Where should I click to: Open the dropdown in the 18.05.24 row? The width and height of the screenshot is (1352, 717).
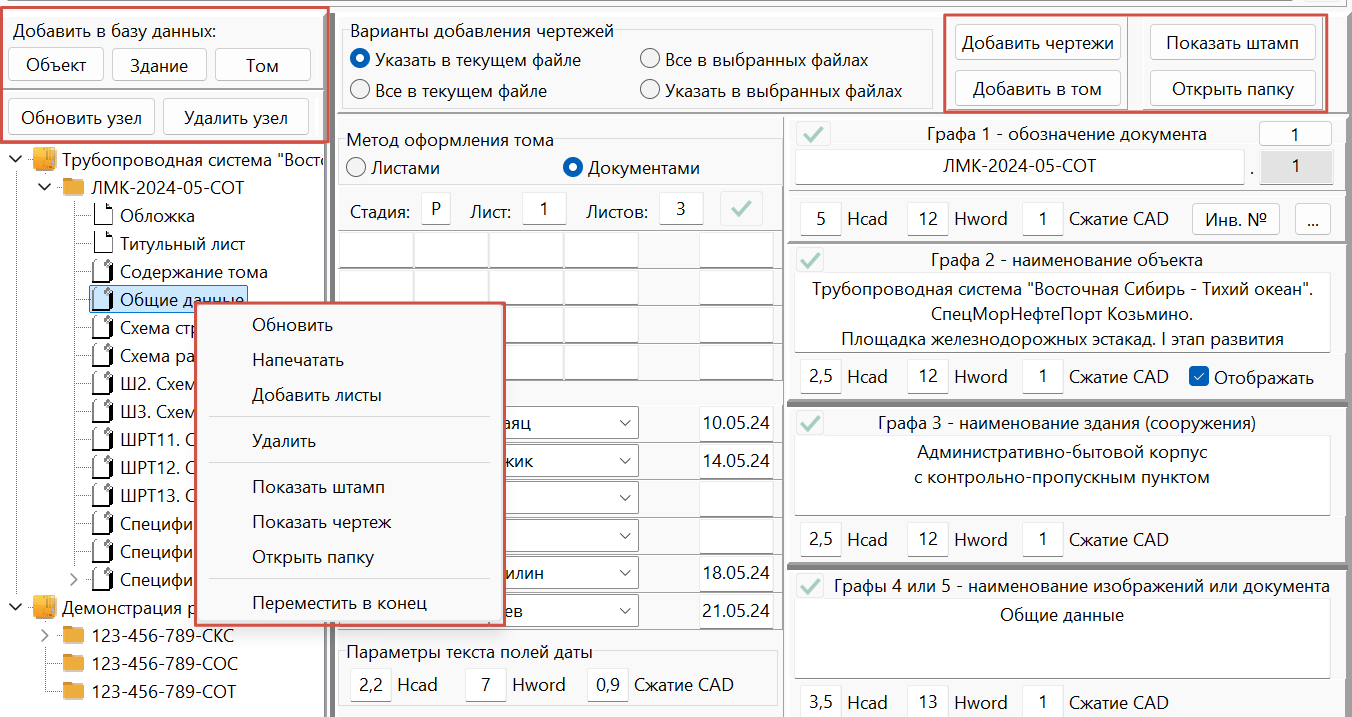tap(625, 573)
